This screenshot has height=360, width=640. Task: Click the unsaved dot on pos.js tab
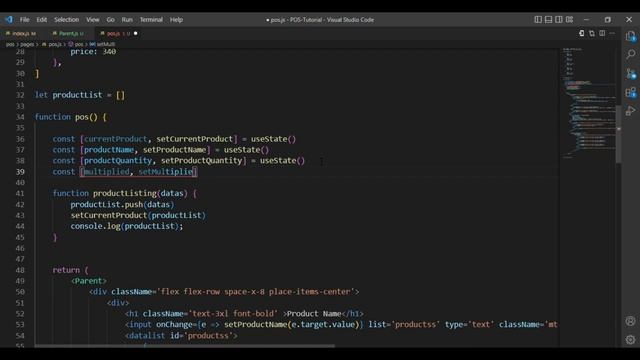click(x=136, y=33)
